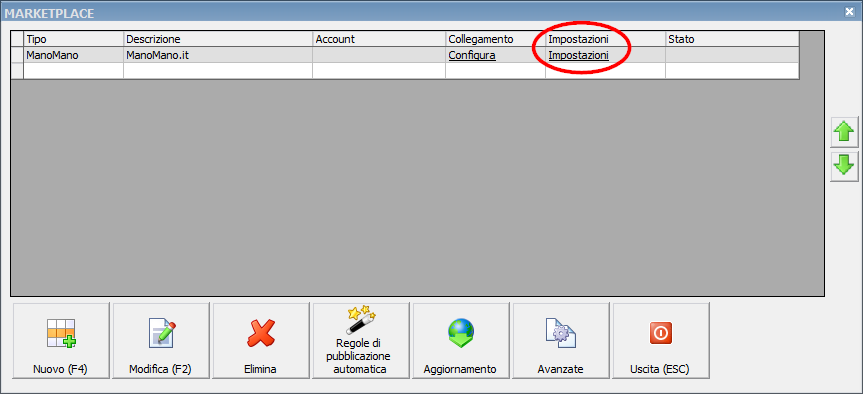Open Regole di pubblicazione automatica wand icon
Viewport: 863px width, 394px height.
tap(361, 321)
